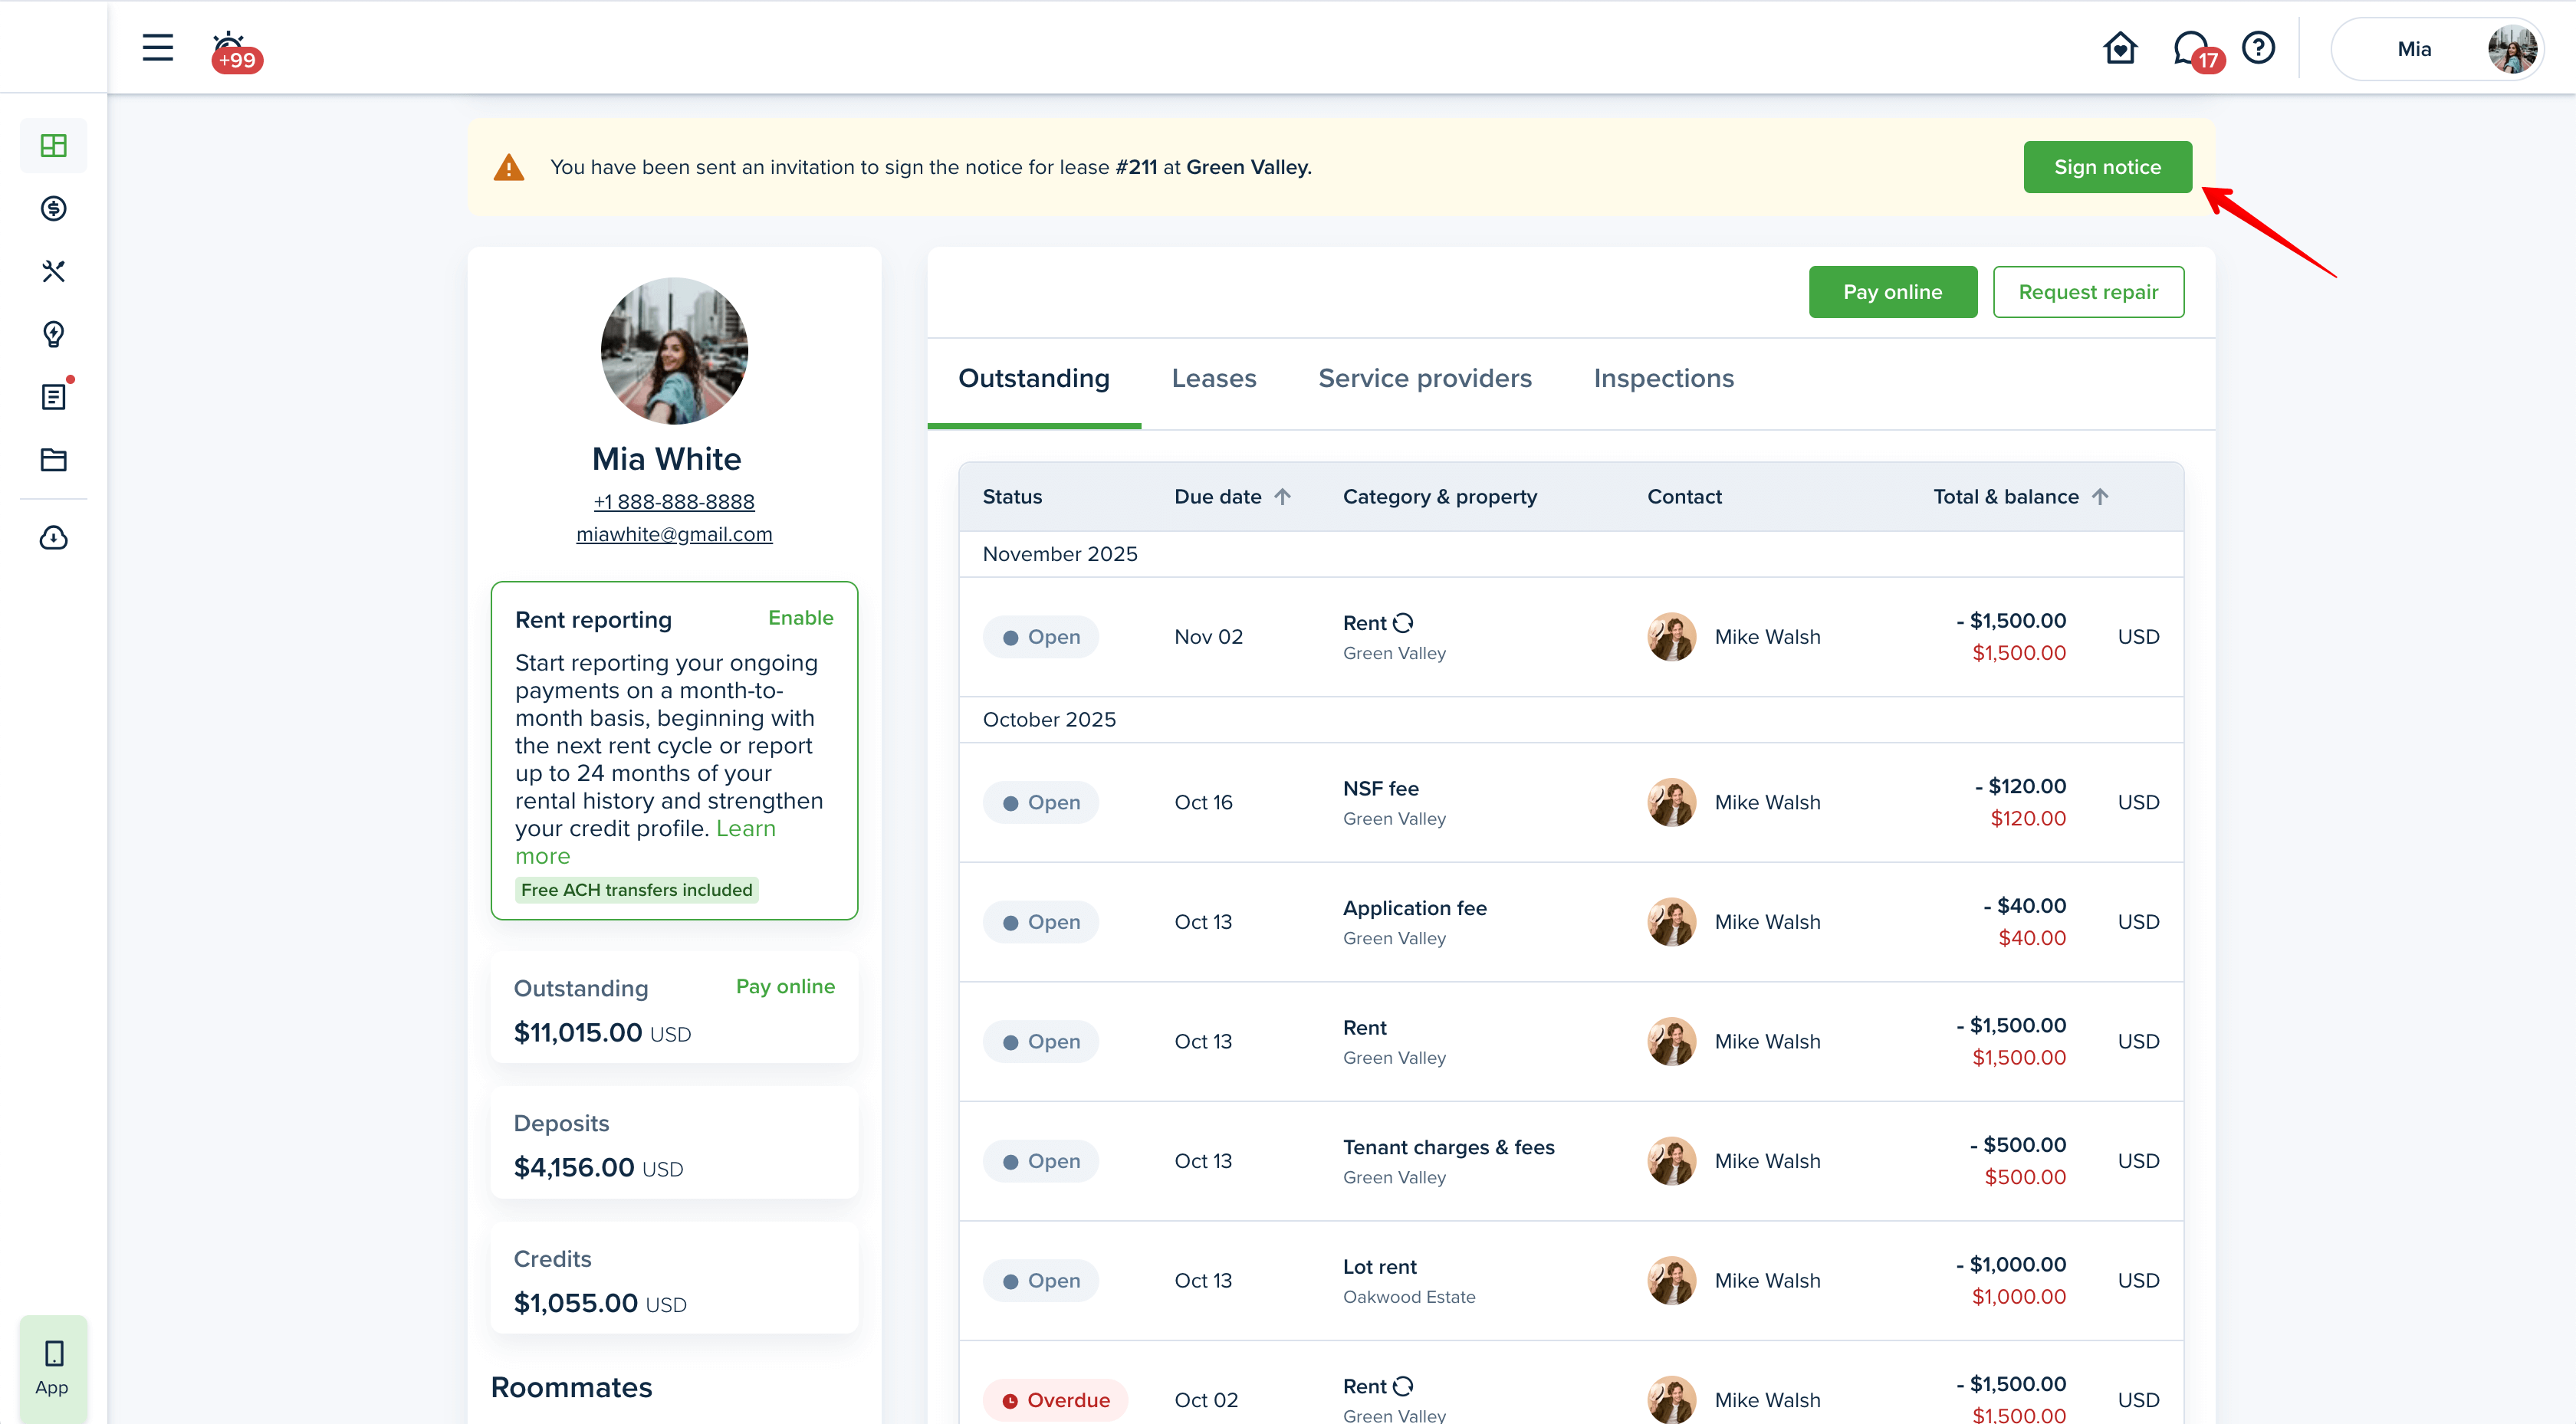Viewport: 2576px width, 1424px height.
Task: Enable rent reporting
Action: pos(800,618)
